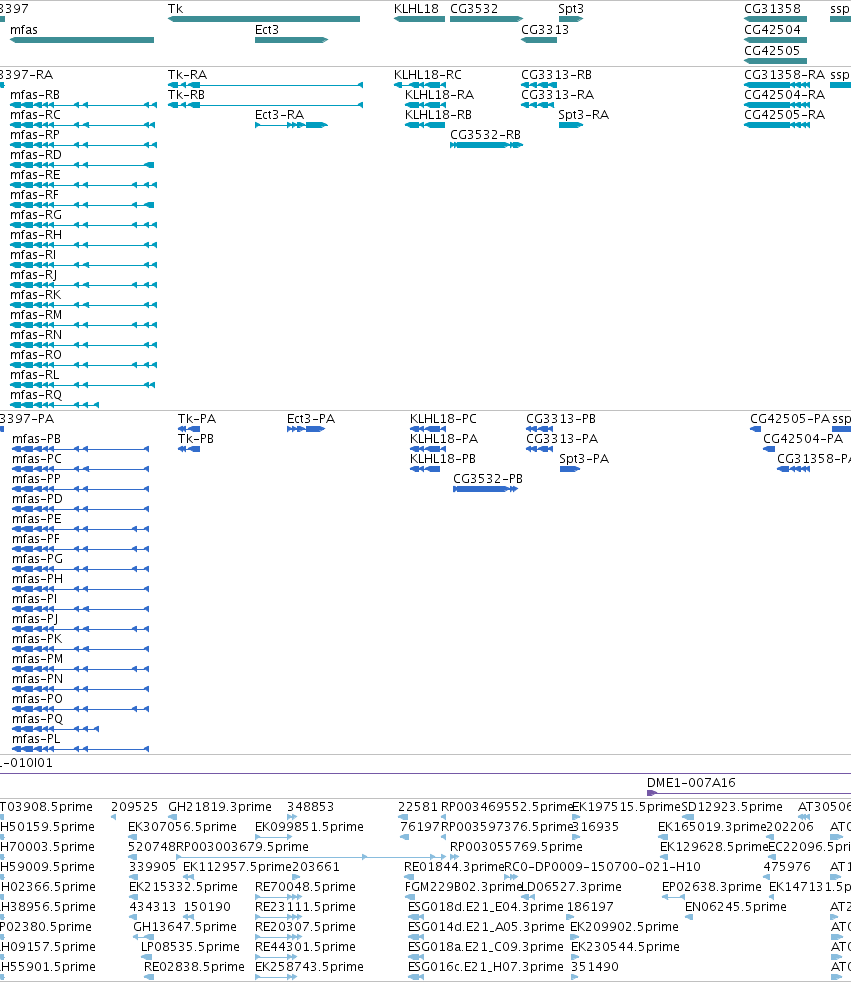Image resolution: width=851 pixels, height=982 pixels.
Task: Select transcript Spt3-RA
Action: click(x=570, y=125)
